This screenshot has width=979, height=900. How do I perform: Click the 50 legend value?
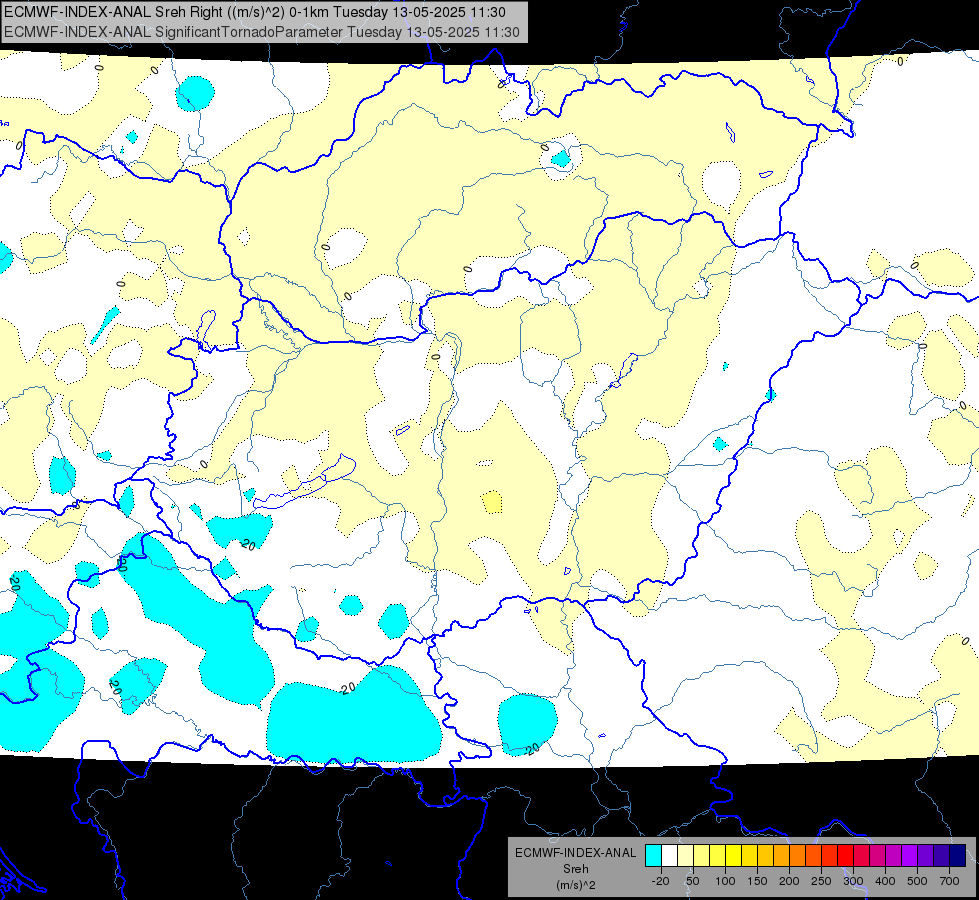[692, 881]
